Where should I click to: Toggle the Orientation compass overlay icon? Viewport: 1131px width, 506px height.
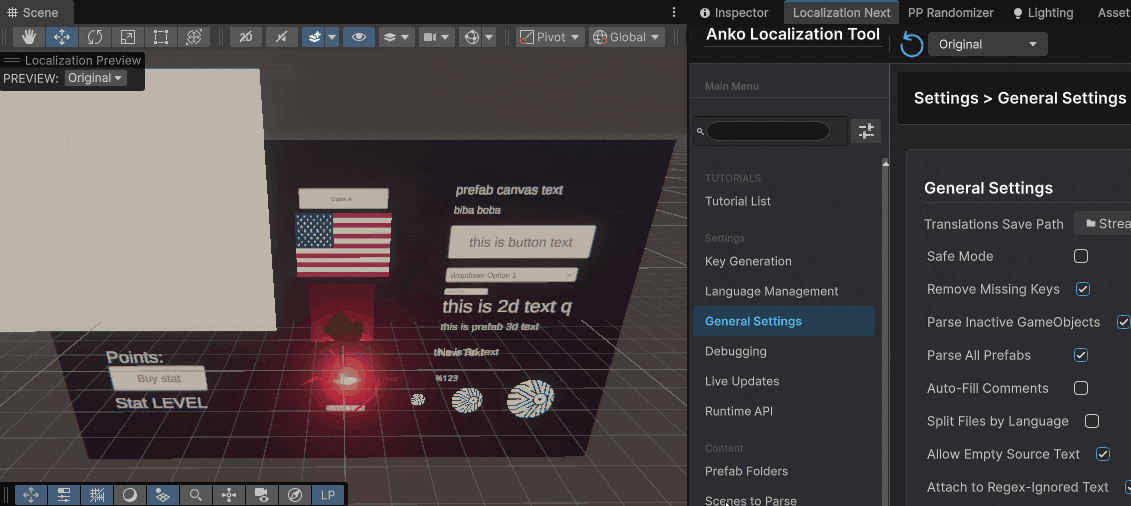click(x=294, y=494)
